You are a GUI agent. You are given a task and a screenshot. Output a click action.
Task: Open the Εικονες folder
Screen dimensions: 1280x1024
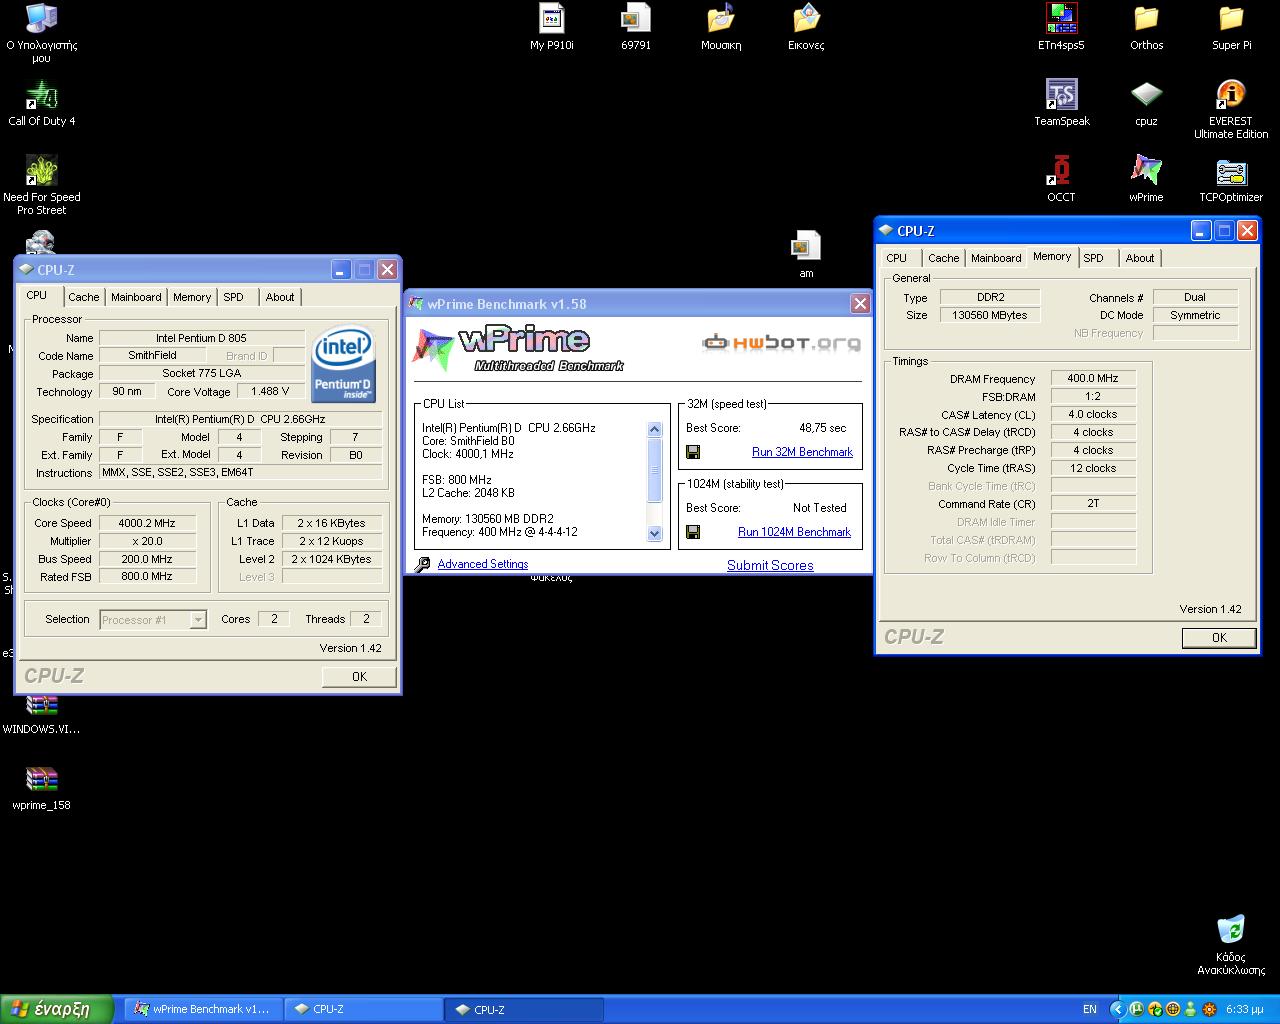(x=806, y=27)
